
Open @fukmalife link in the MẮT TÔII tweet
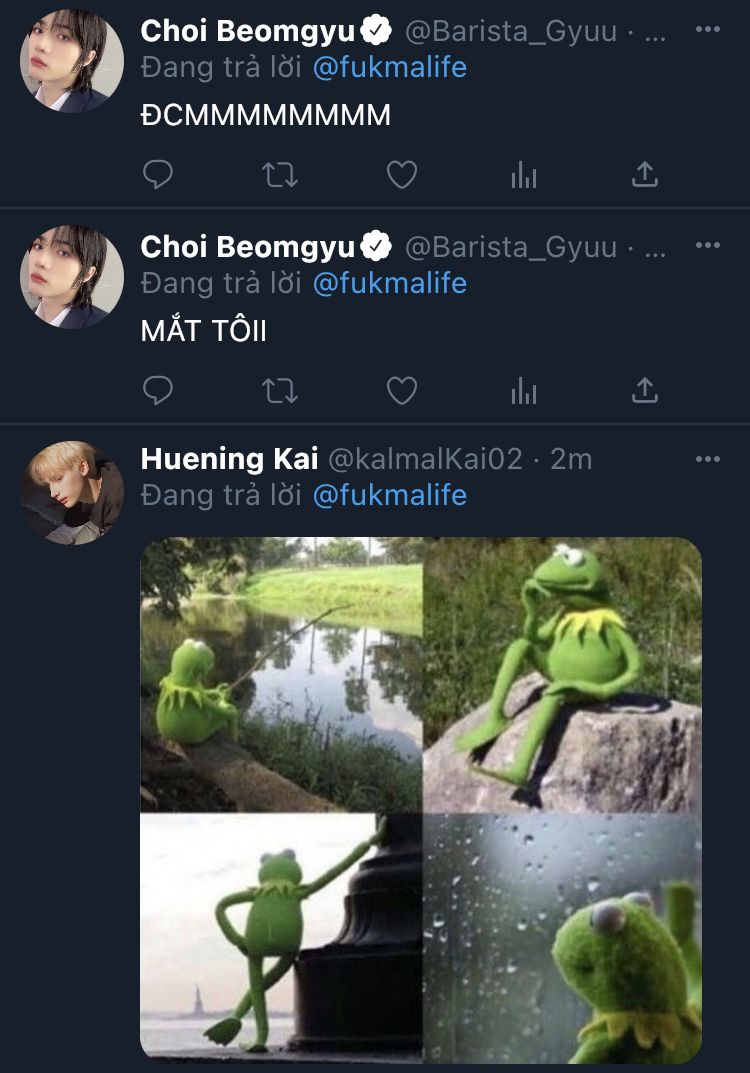(x=390, y=283)
